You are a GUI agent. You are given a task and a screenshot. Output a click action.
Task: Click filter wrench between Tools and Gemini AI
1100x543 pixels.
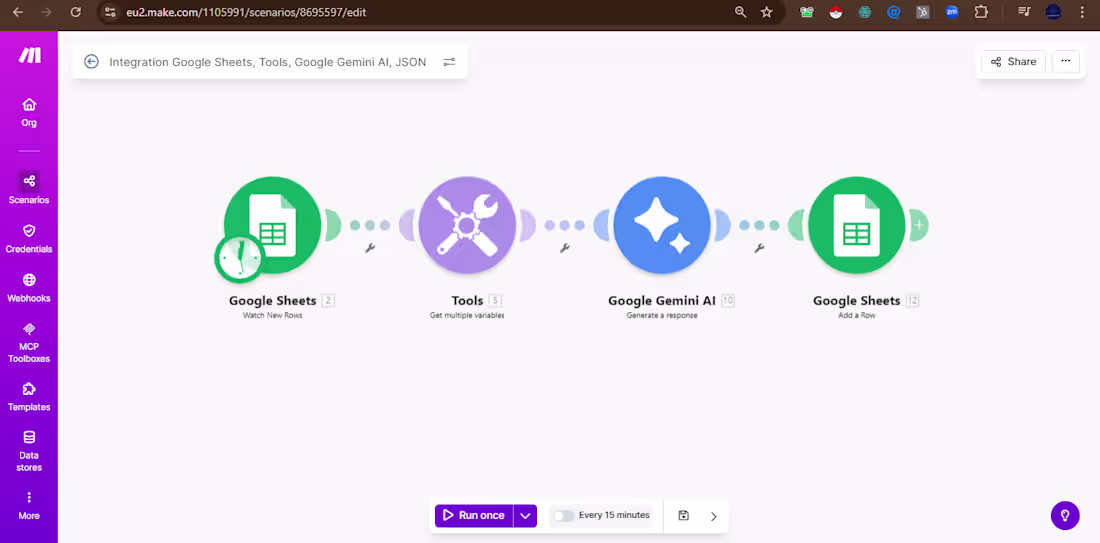(565, 248)
